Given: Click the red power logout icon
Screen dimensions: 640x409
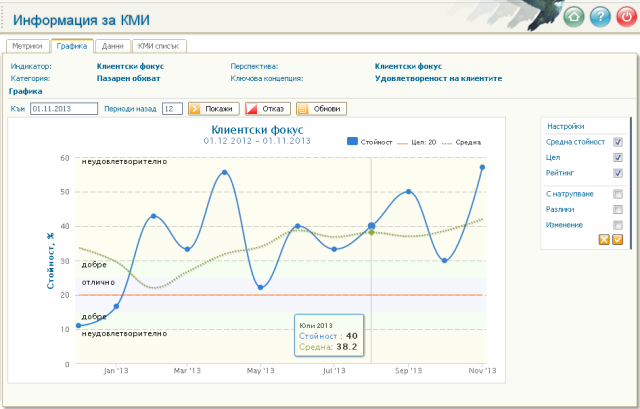Looking at the screenshot, I should tap(627, 17).
